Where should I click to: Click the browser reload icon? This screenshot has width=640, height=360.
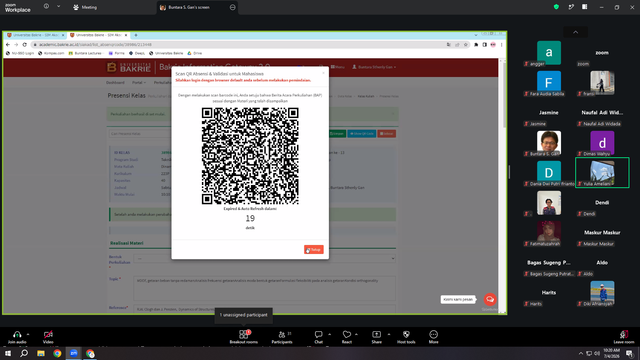pyautogui.click(x=24, y=44)
